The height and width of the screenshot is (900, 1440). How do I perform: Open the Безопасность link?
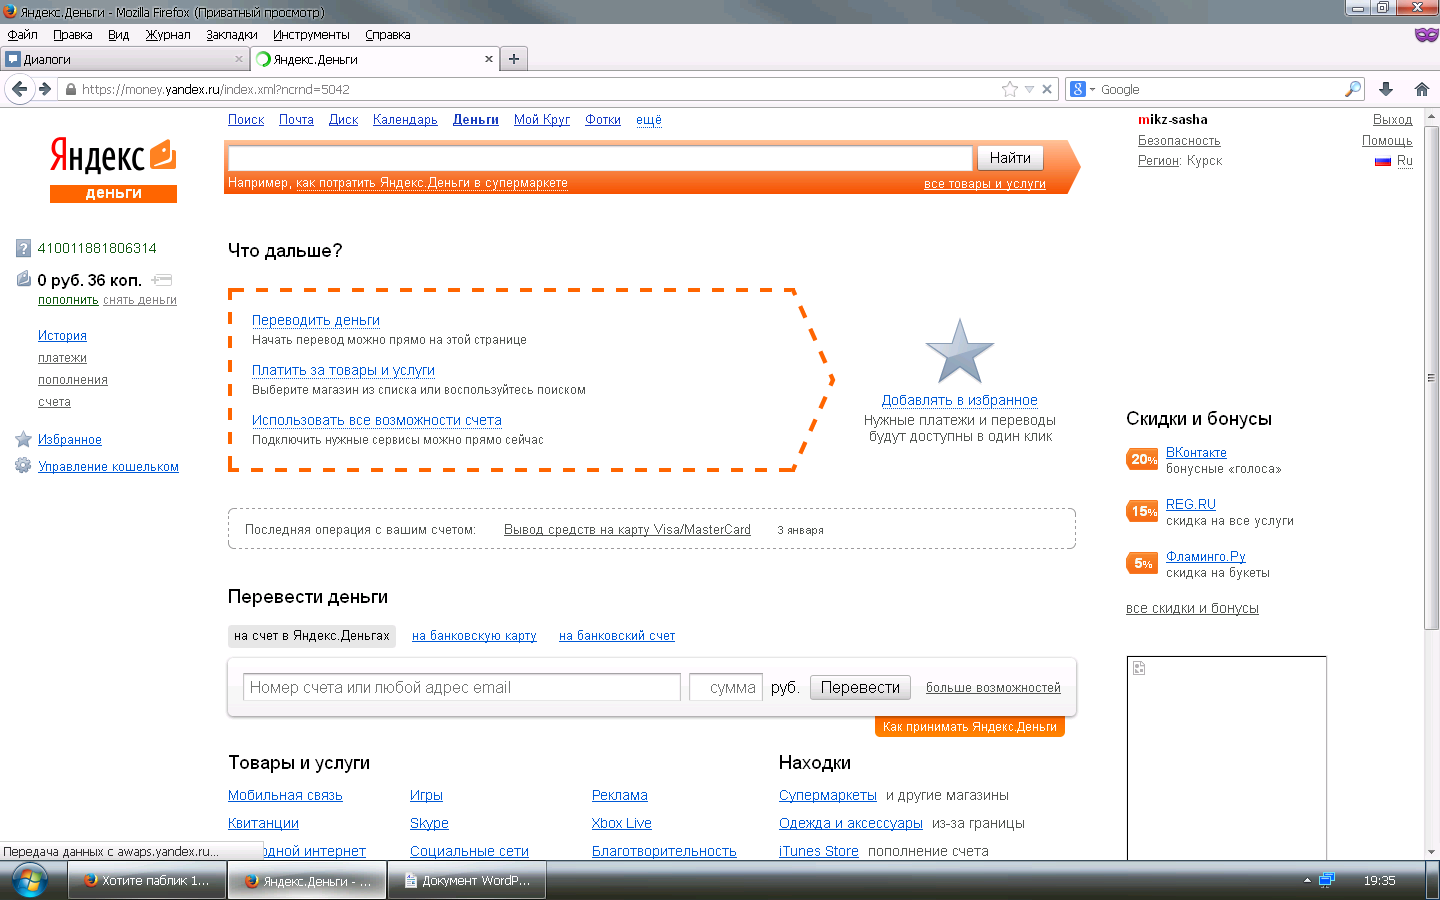[1179, 141]
